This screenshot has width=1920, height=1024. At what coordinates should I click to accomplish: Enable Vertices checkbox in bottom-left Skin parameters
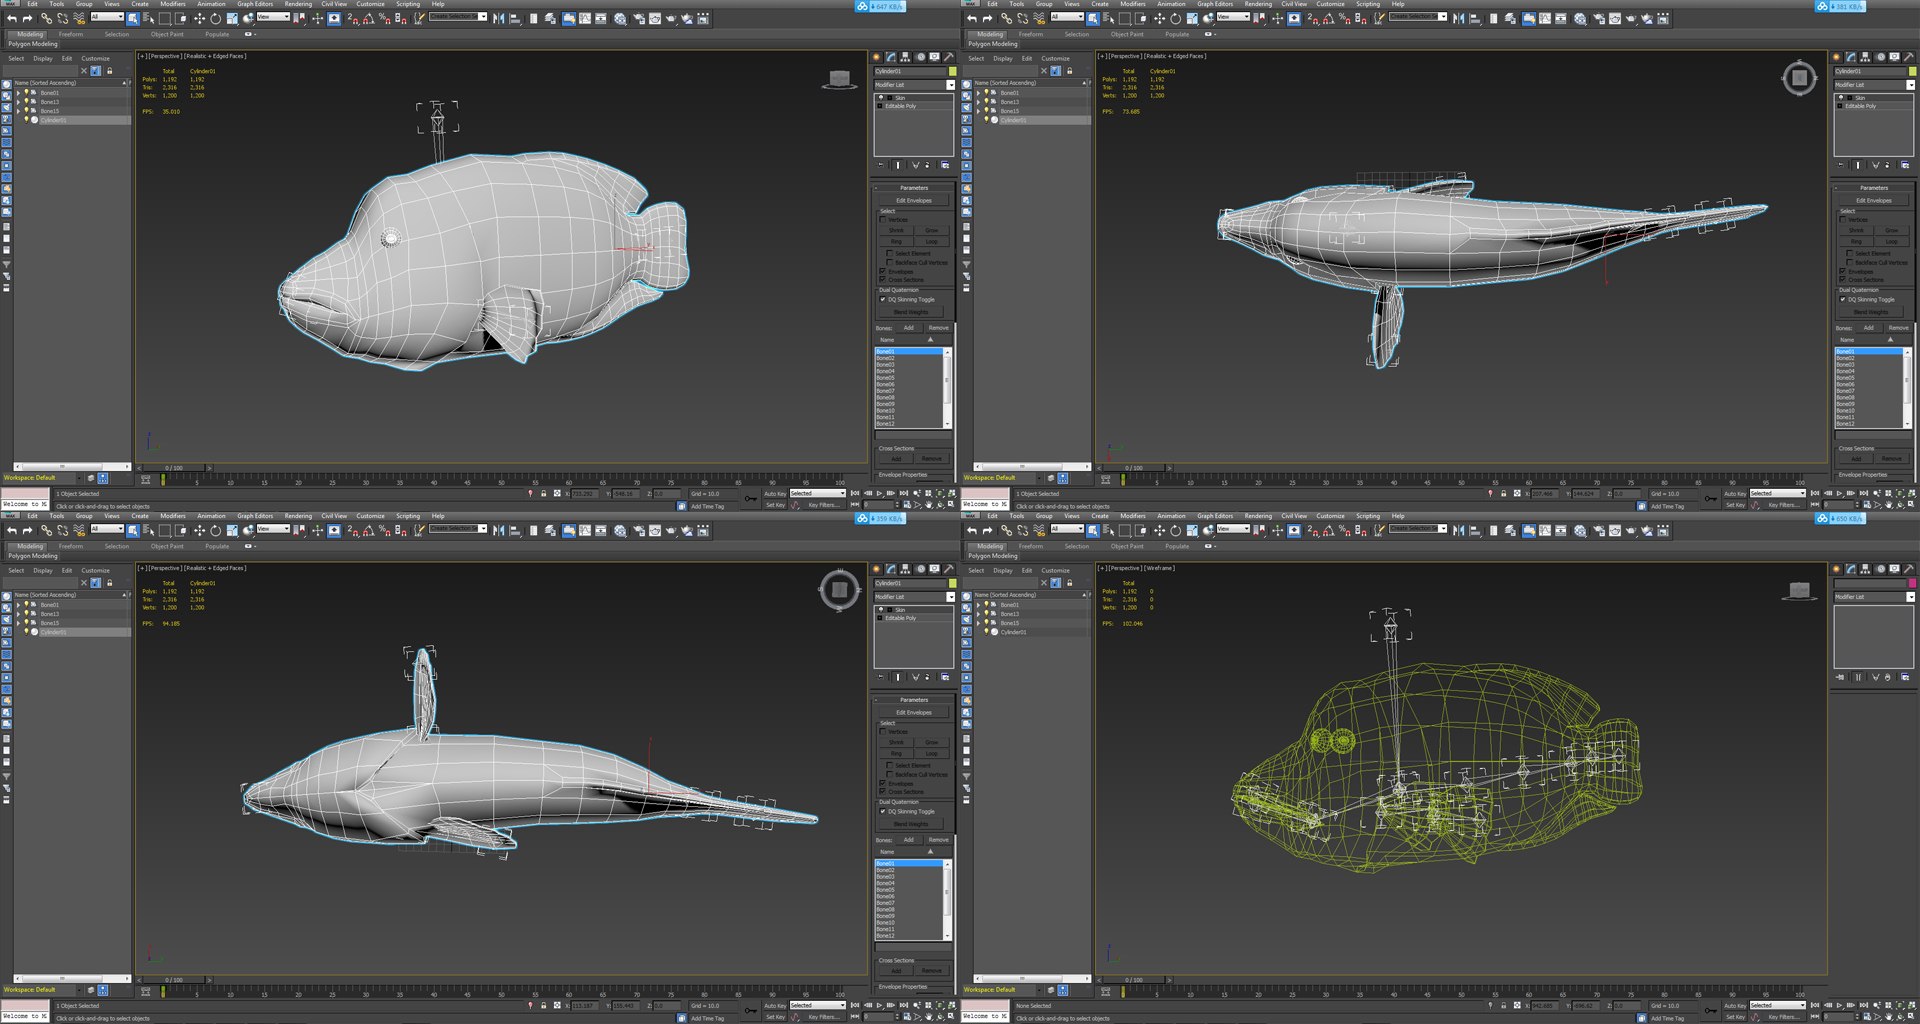click(x=884, y=732)
